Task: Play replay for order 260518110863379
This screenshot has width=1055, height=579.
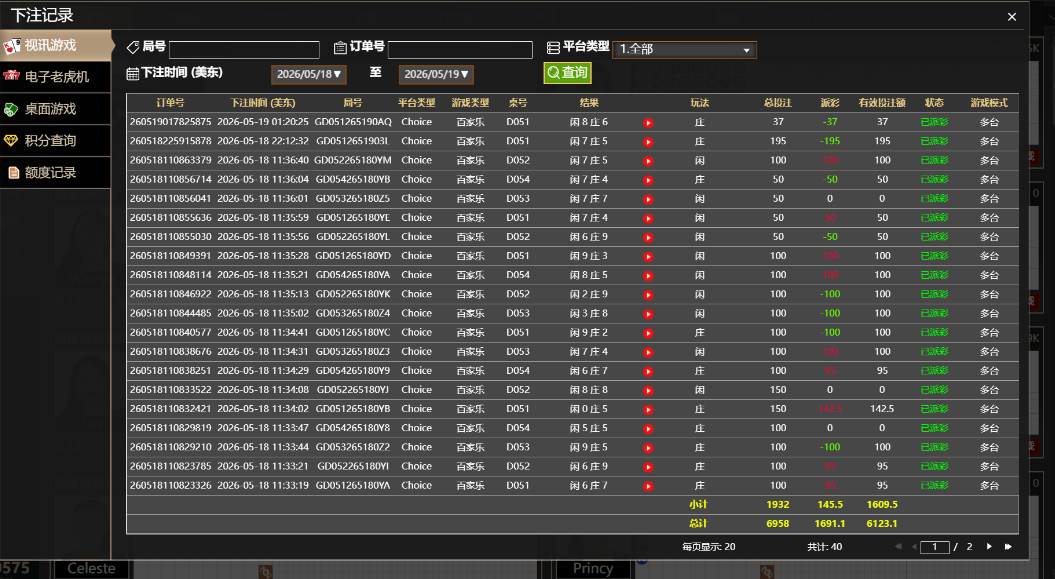Action: pyautogui.click(x=648, y=161)
